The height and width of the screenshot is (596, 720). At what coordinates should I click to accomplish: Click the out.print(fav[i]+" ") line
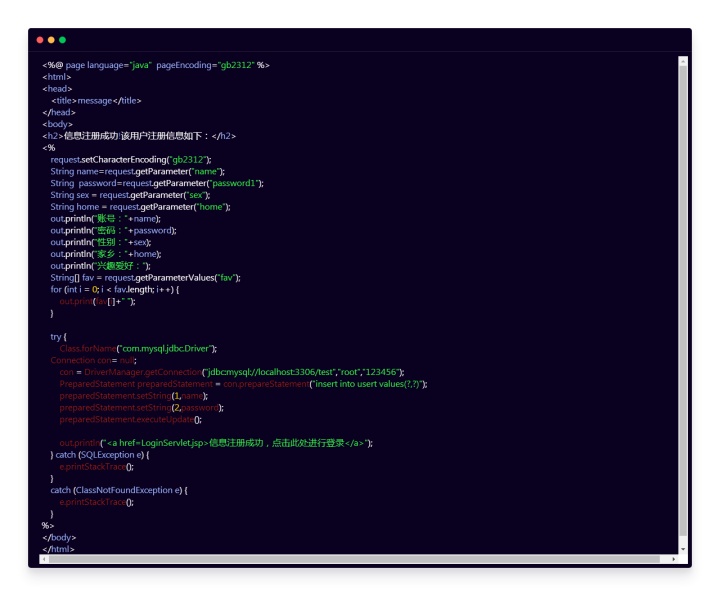pos(97,302)
